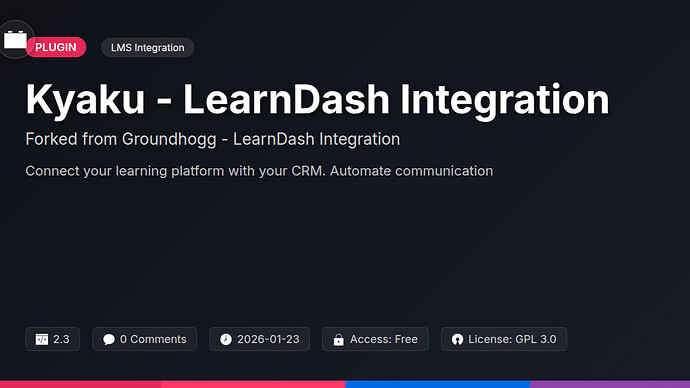Click the plugin briefcase icon
690x388 pixels.
(x=15, y=40)
